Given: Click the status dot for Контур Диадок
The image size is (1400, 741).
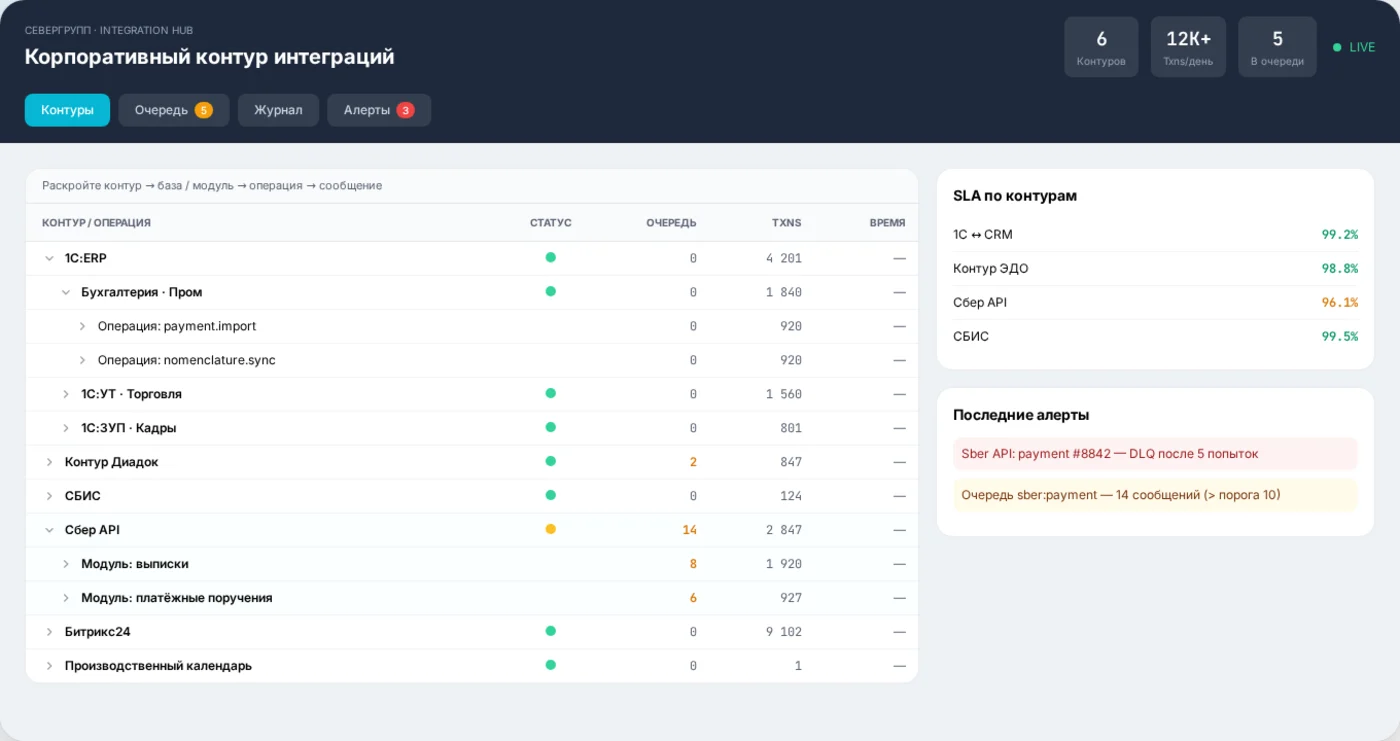Looking at the screenshot, I should pyautogui.click(x=550, y=461).
